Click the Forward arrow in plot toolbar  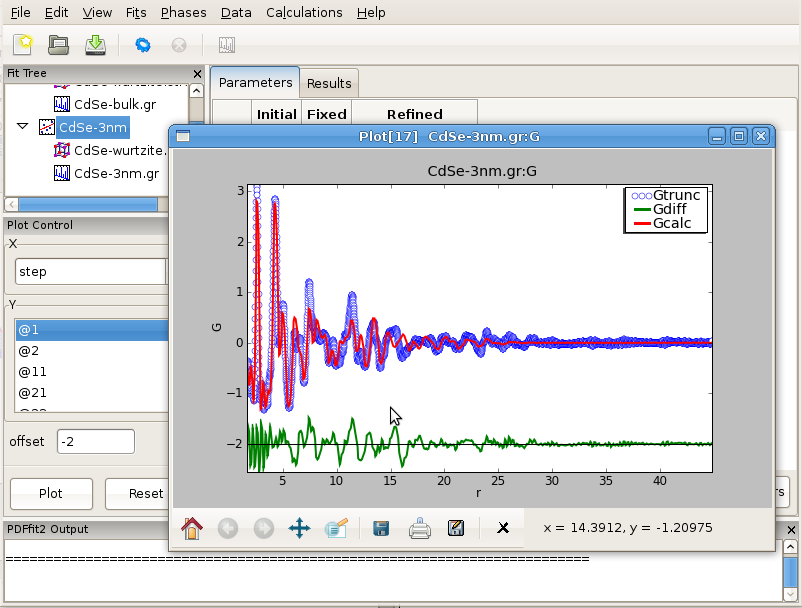point(264,528)
